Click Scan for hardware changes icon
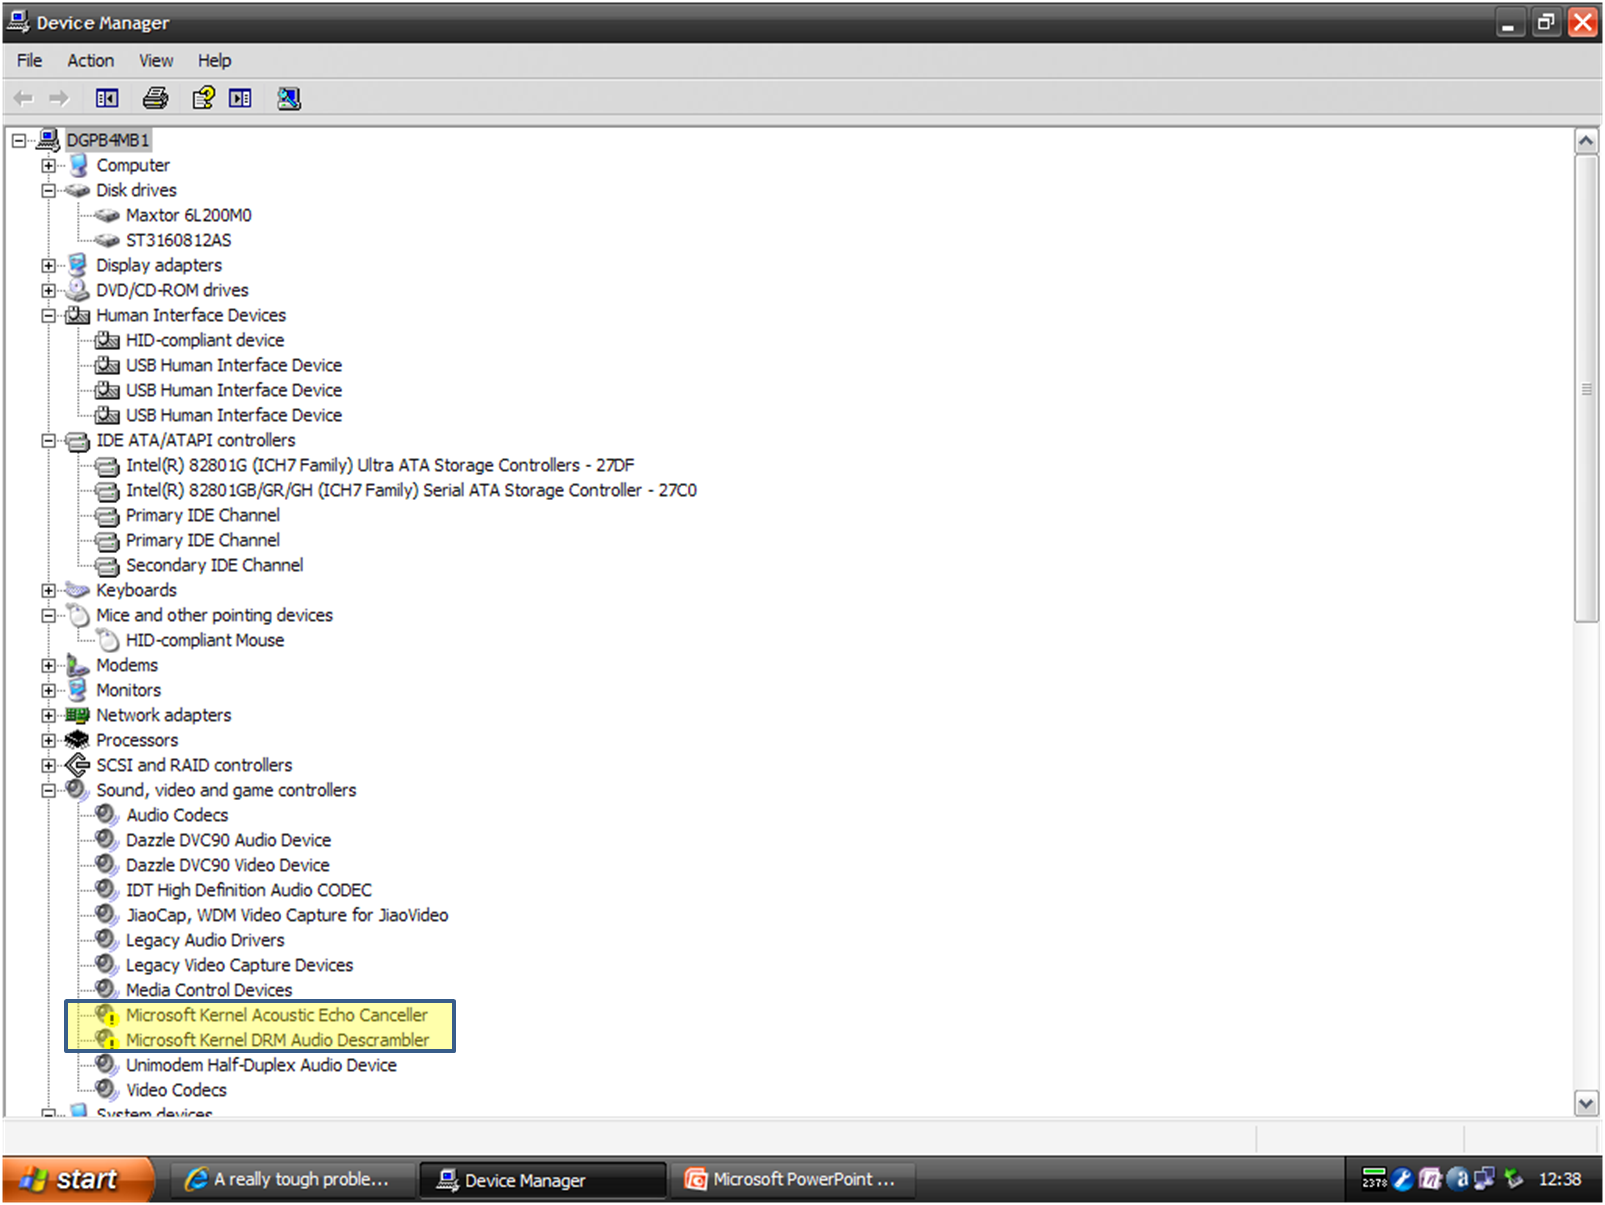Viewport: 1605px width, 1205px height. 289,98
